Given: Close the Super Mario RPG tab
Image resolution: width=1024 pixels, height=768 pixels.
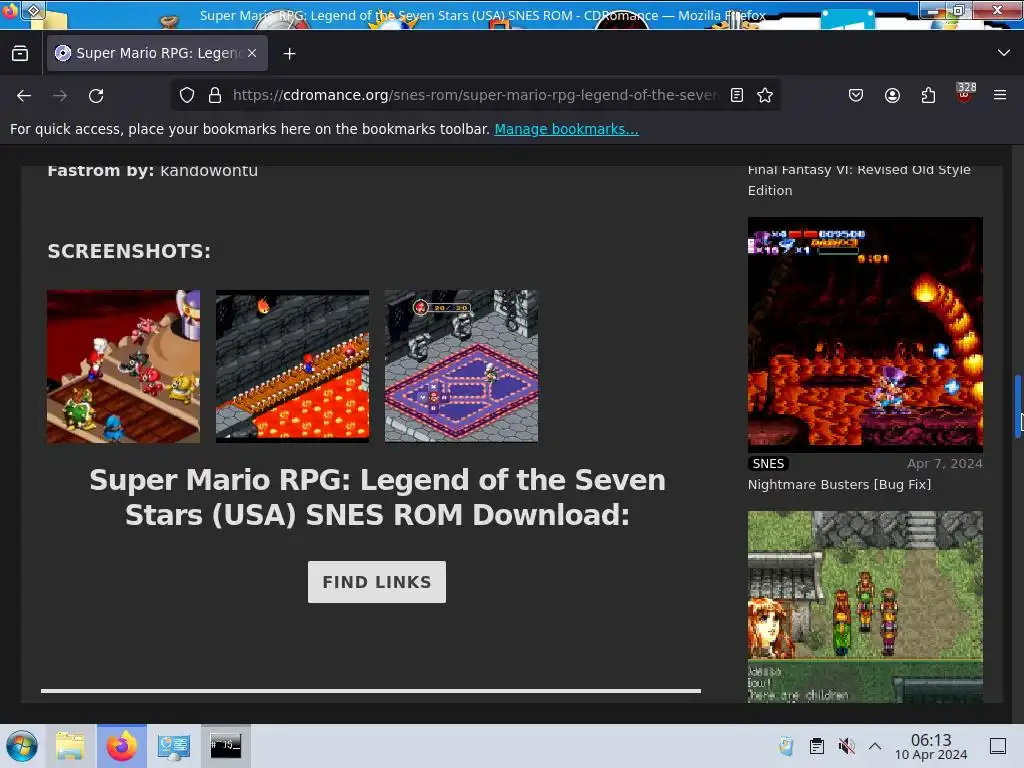Looking at the screenshot, I should click(x=252, y=53).
